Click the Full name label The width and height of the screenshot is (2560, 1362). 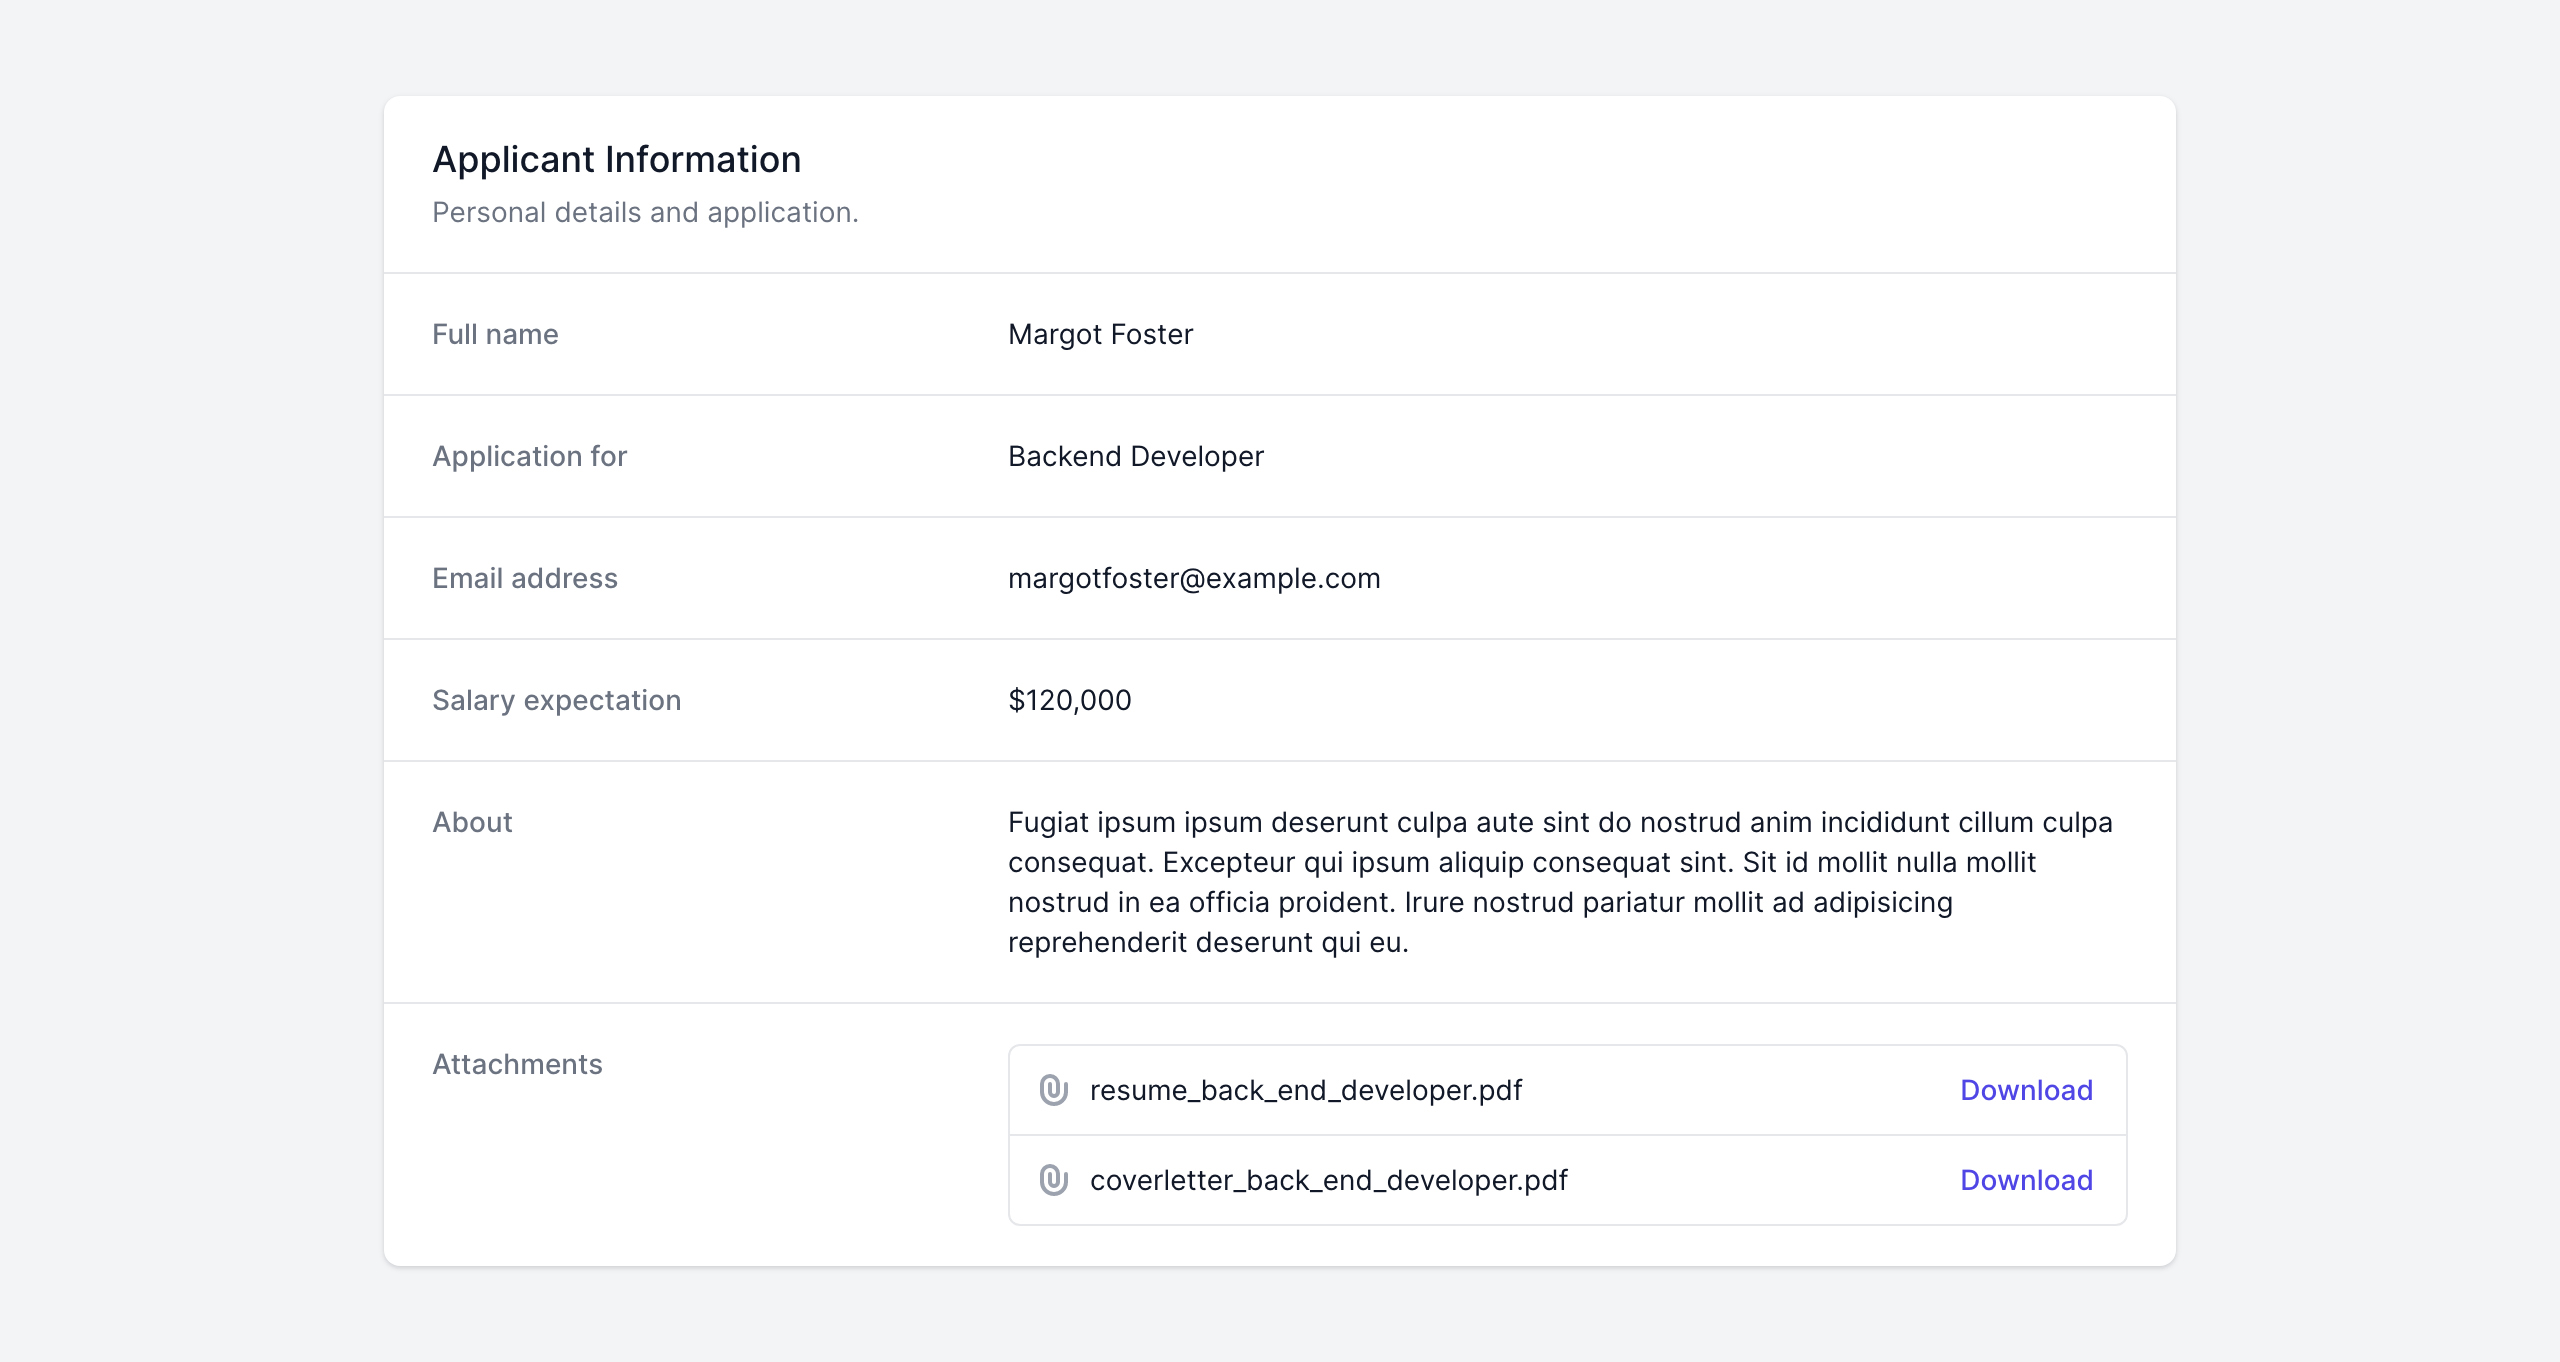pos(495,334)
